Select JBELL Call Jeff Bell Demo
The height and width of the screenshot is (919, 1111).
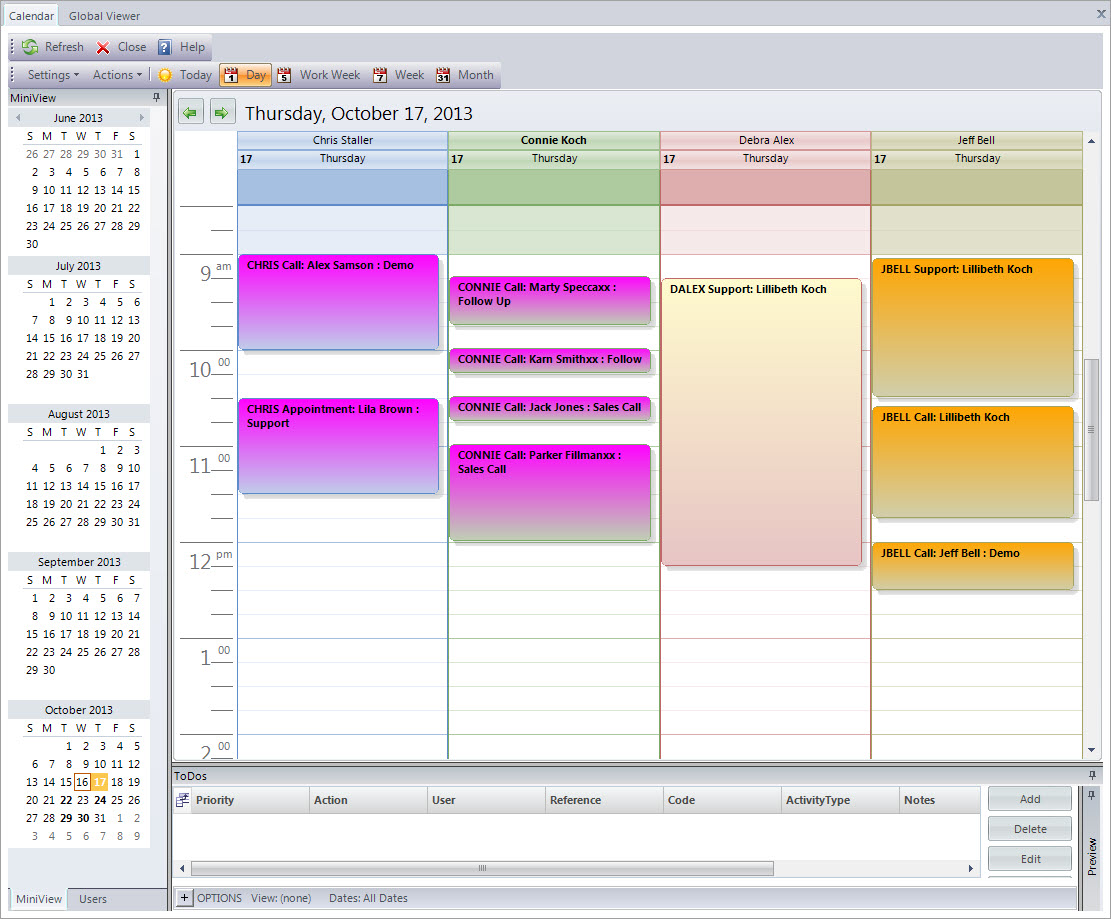point(973,565)
